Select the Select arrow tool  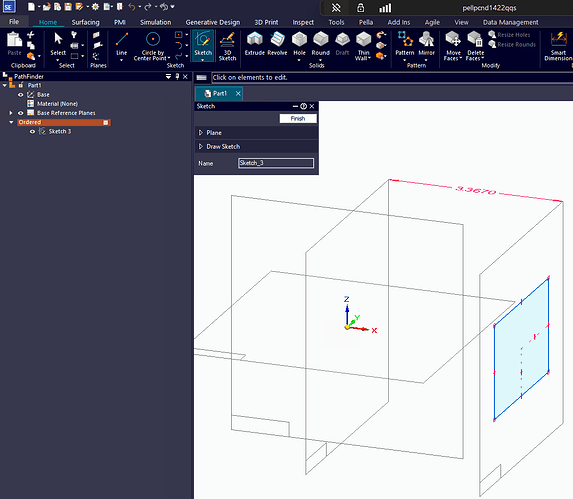click(x=58, y=44)
